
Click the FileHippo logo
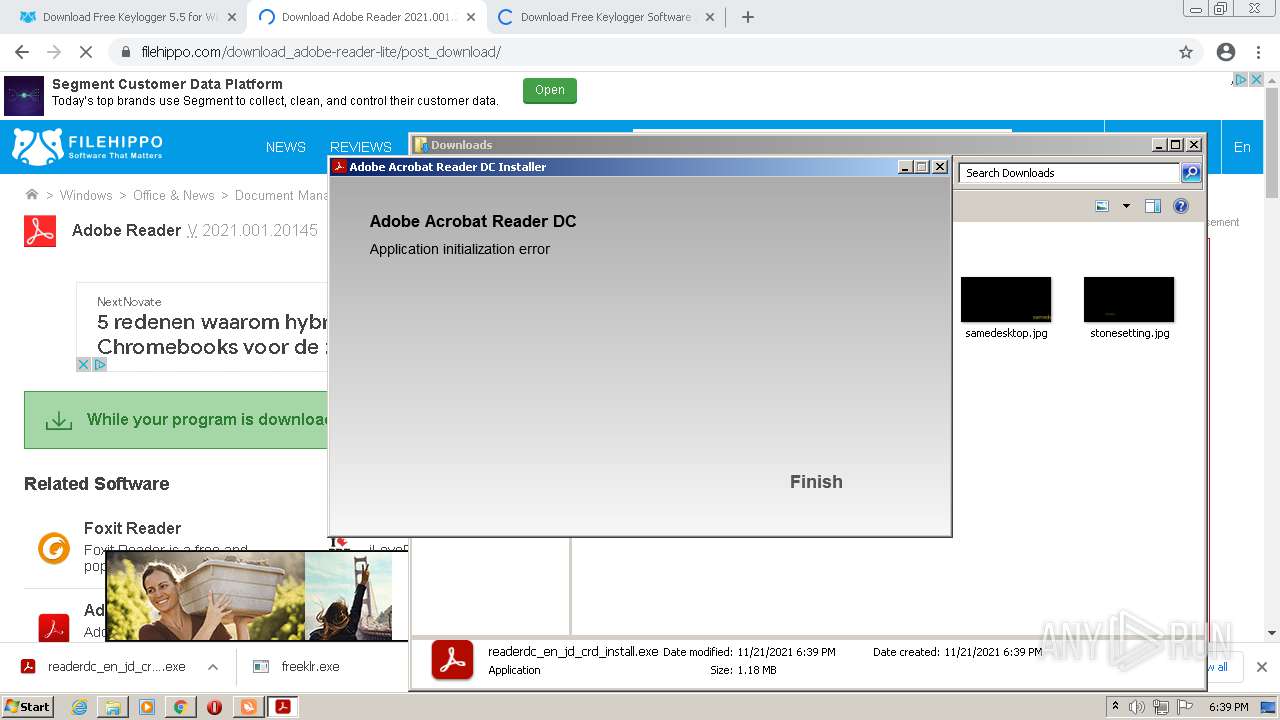pyautogui.click(x=87, y=146)
